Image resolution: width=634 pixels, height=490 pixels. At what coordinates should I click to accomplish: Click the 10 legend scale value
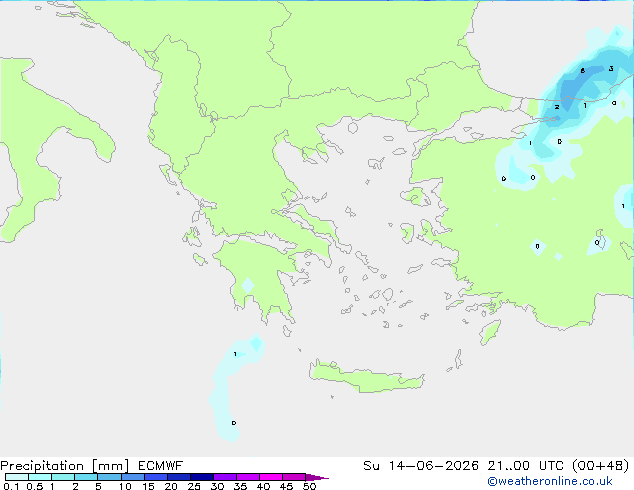tap(125, 486)
